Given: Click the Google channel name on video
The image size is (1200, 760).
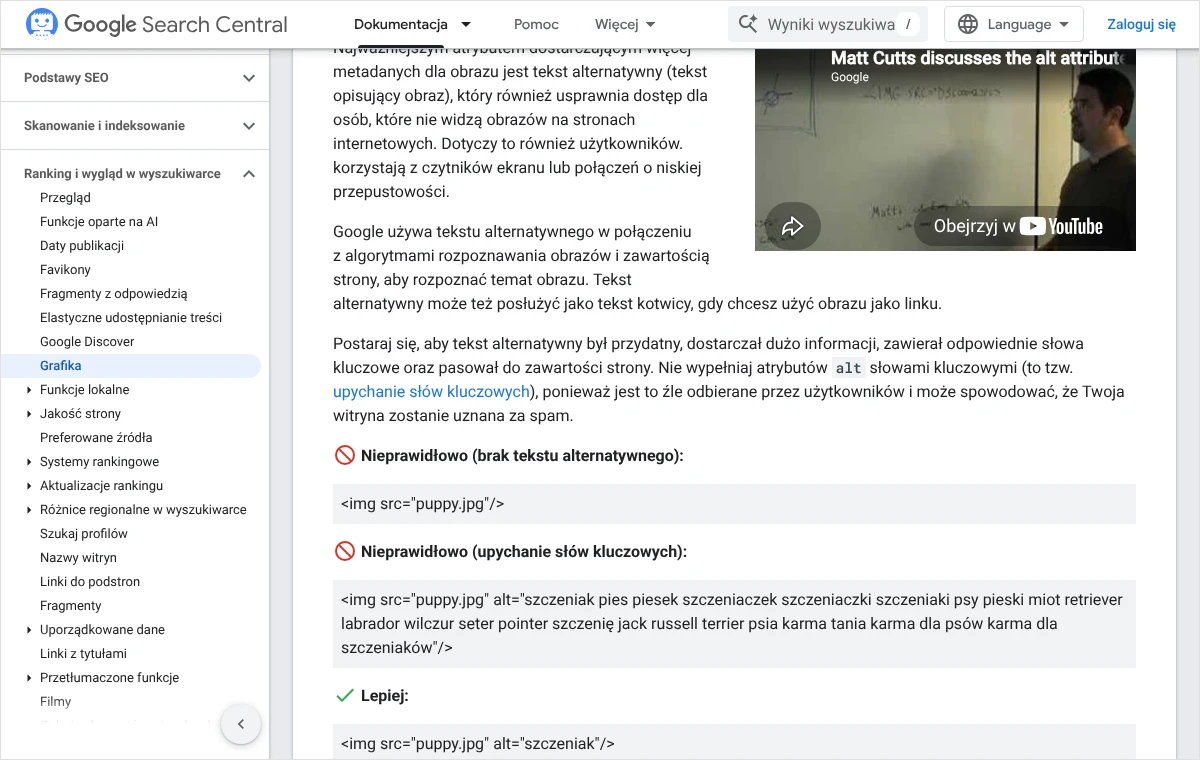Looking at the screenshot, I should pyautogui.click(x=850, y=77).
